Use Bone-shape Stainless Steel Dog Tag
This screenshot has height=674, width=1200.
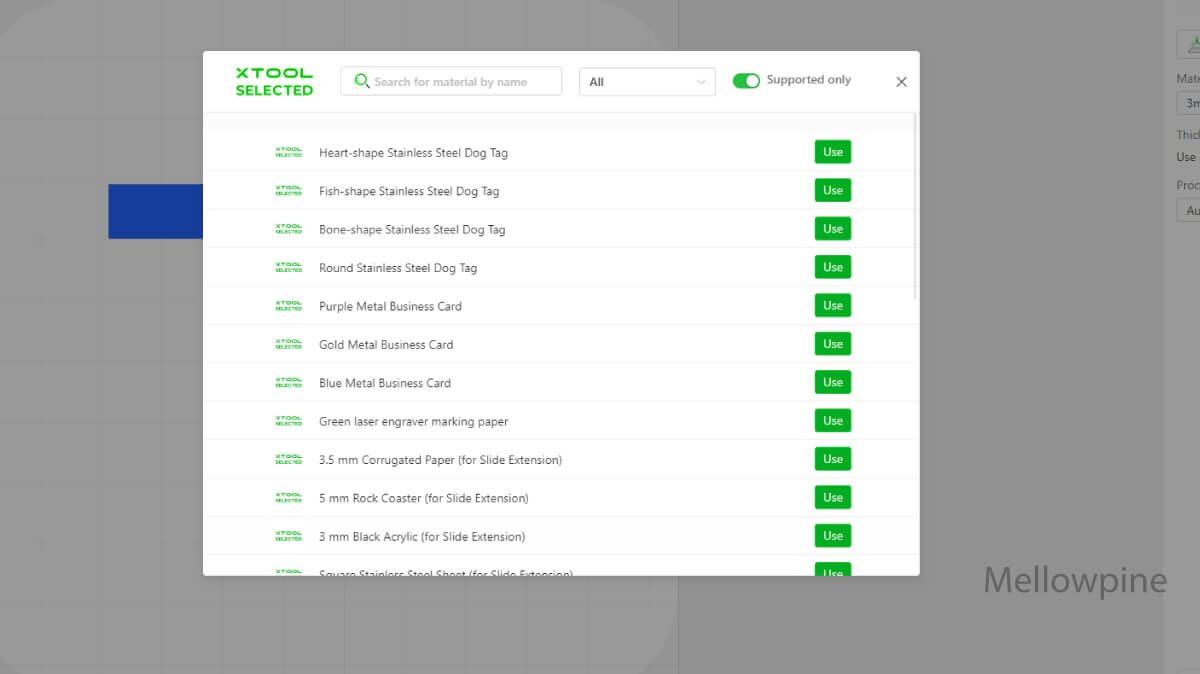832,229
